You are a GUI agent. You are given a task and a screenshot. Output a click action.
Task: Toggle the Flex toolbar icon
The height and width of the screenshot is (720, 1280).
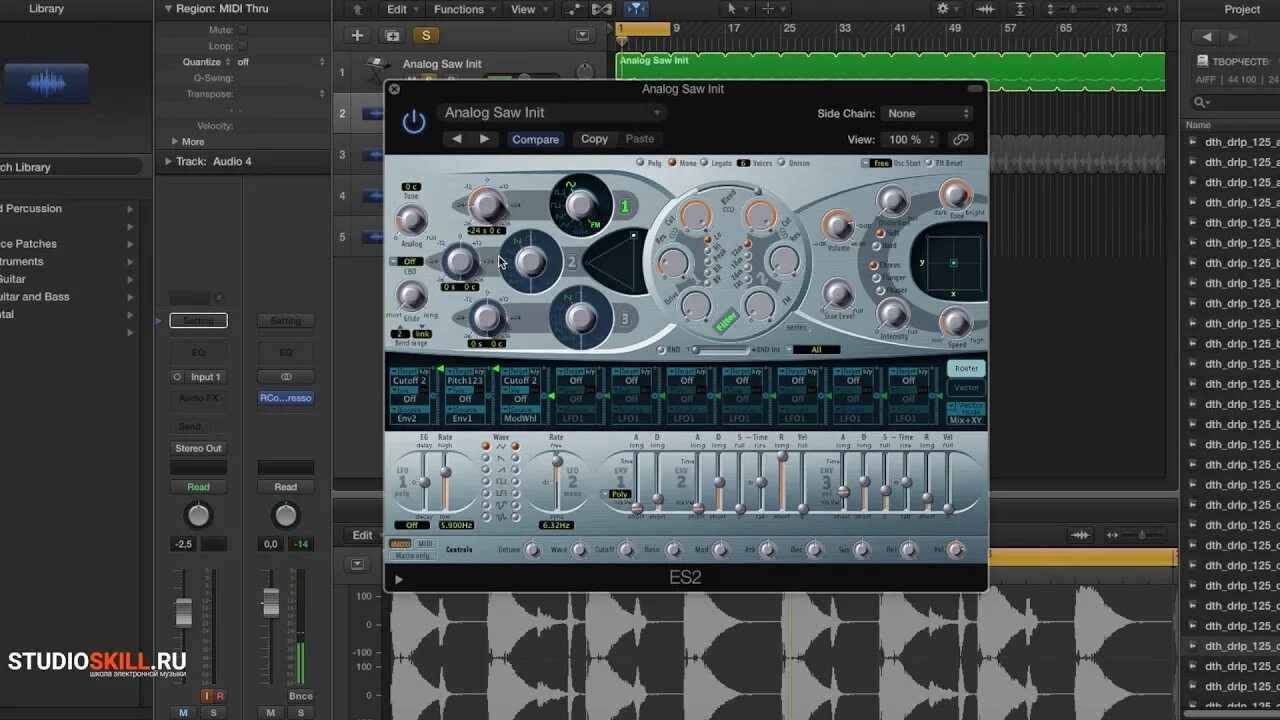pos(601,9)
